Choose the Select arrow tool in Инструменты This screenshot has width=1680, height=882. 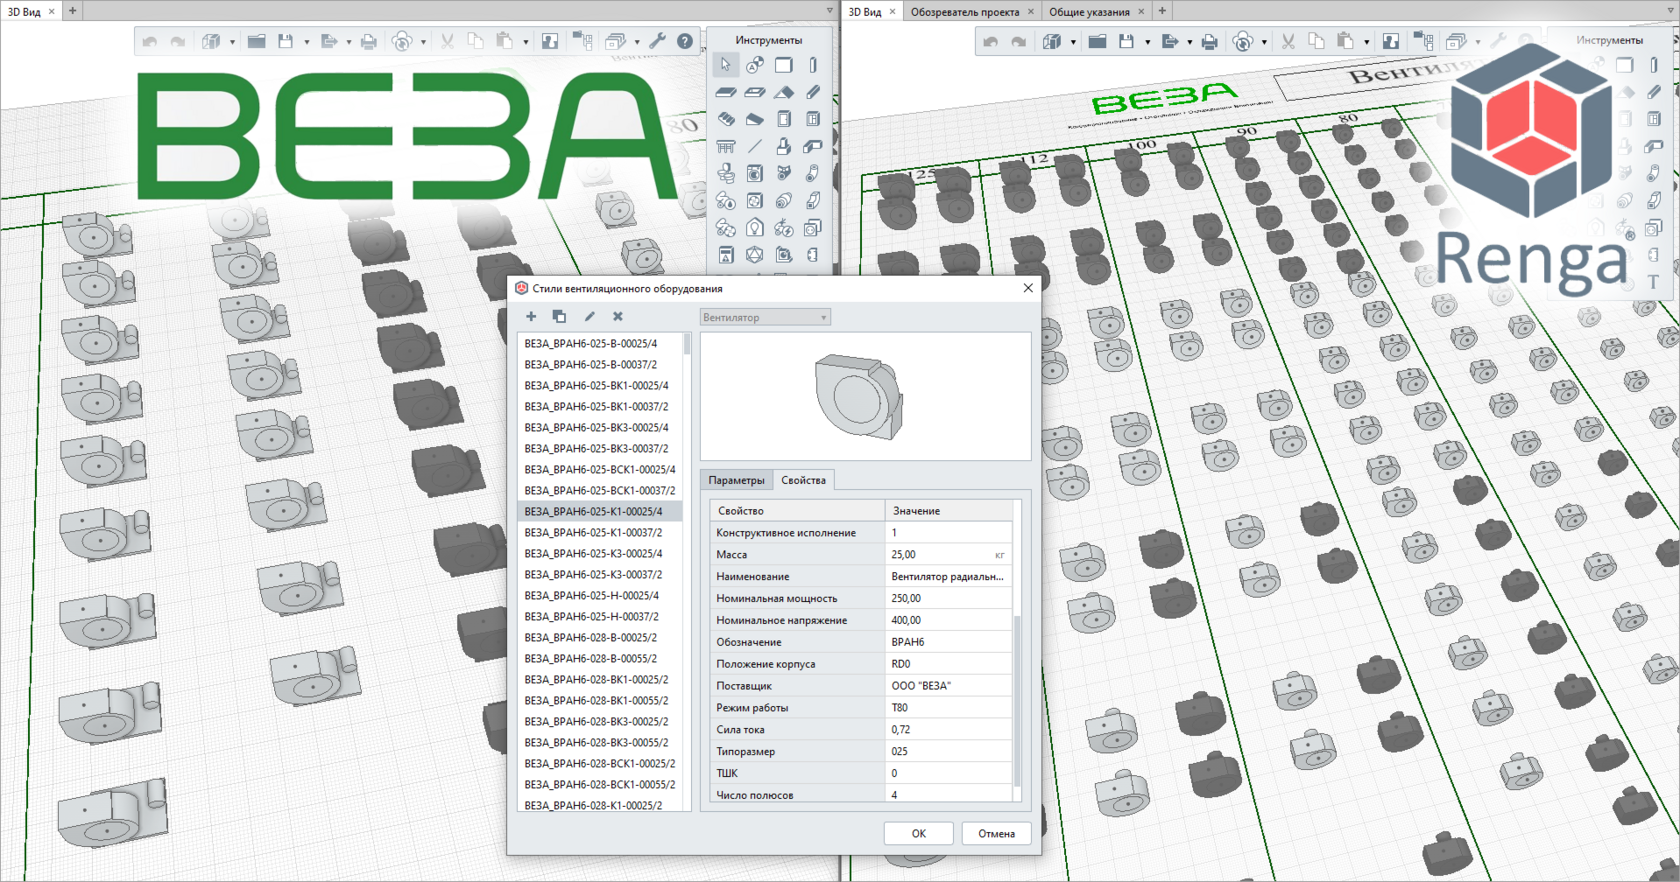[726, 65]
